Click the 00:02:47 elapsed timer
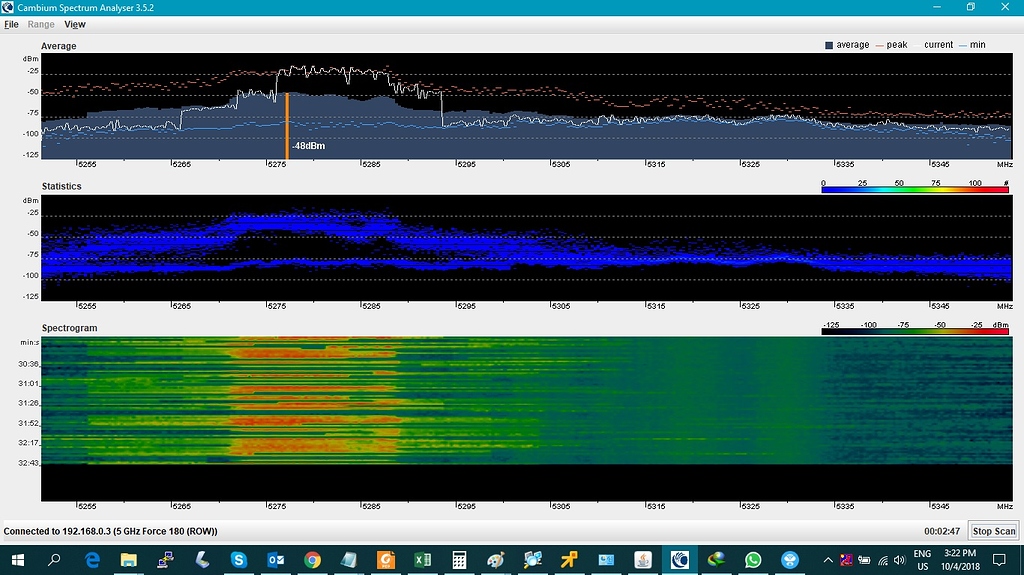This screenshot has height=575, width=1024. [942, 531]
